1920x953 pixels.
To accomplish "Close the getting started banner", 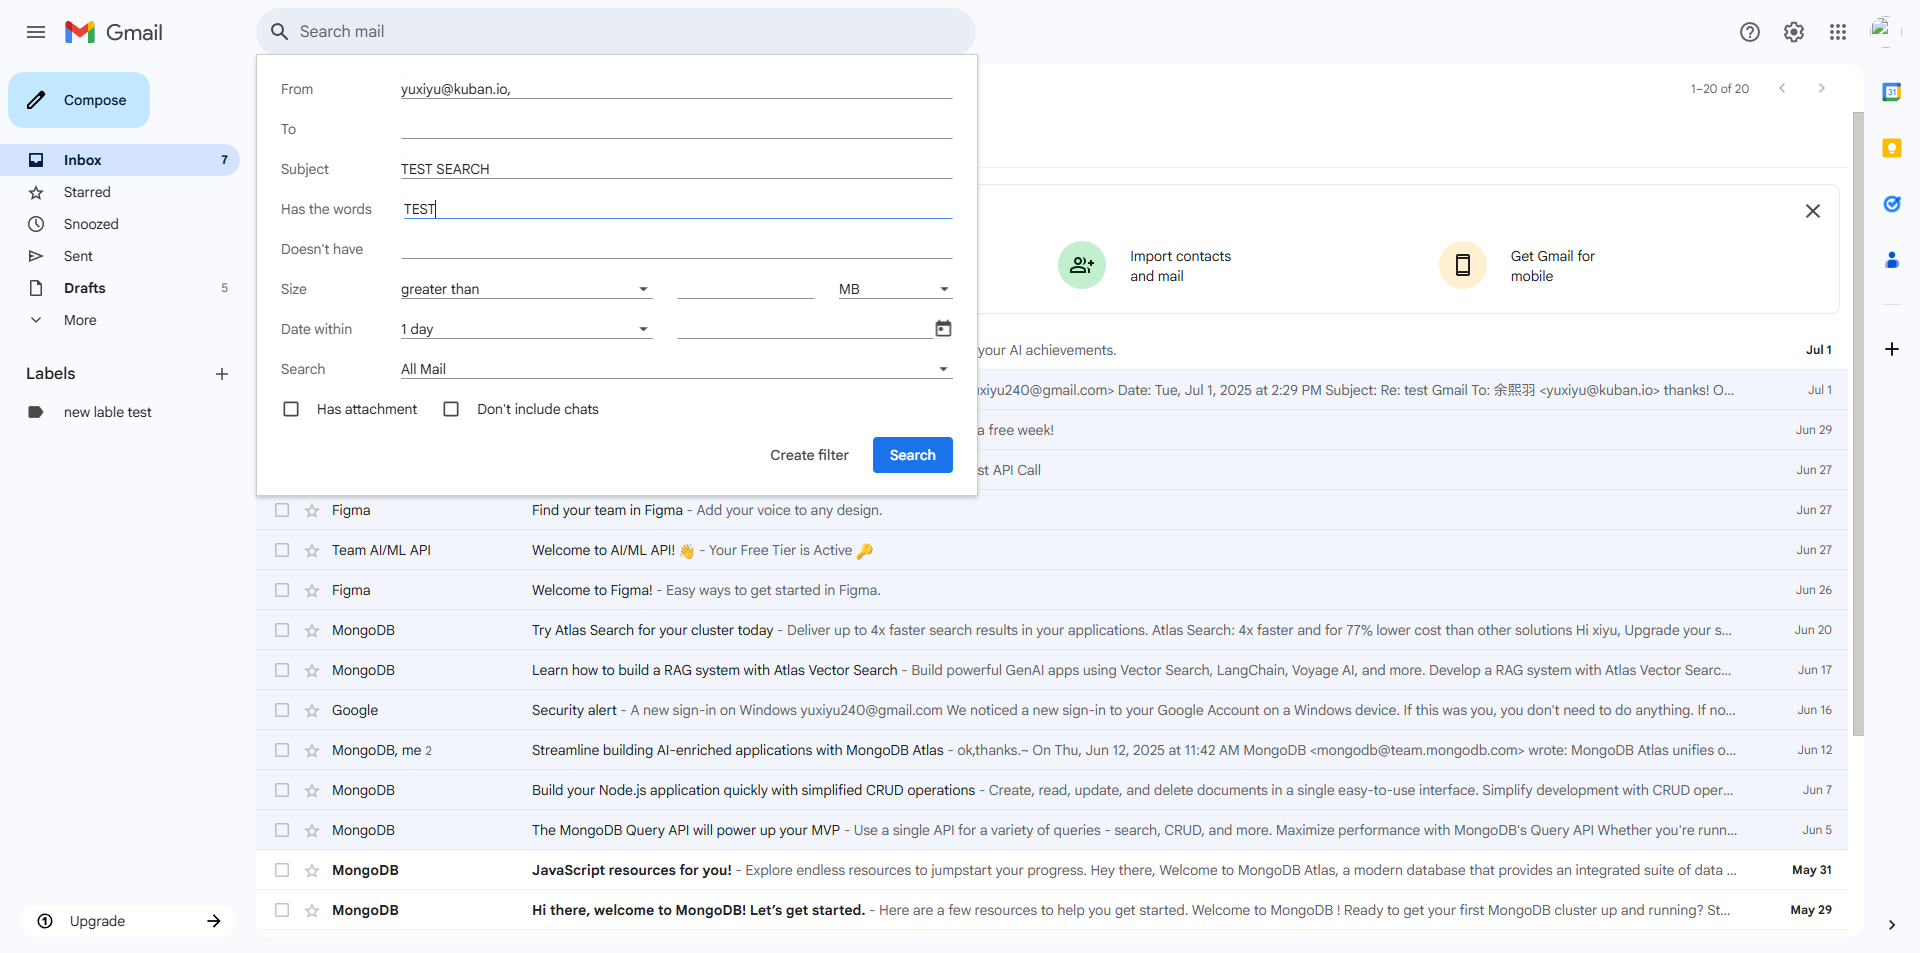I will (1812, 211).
